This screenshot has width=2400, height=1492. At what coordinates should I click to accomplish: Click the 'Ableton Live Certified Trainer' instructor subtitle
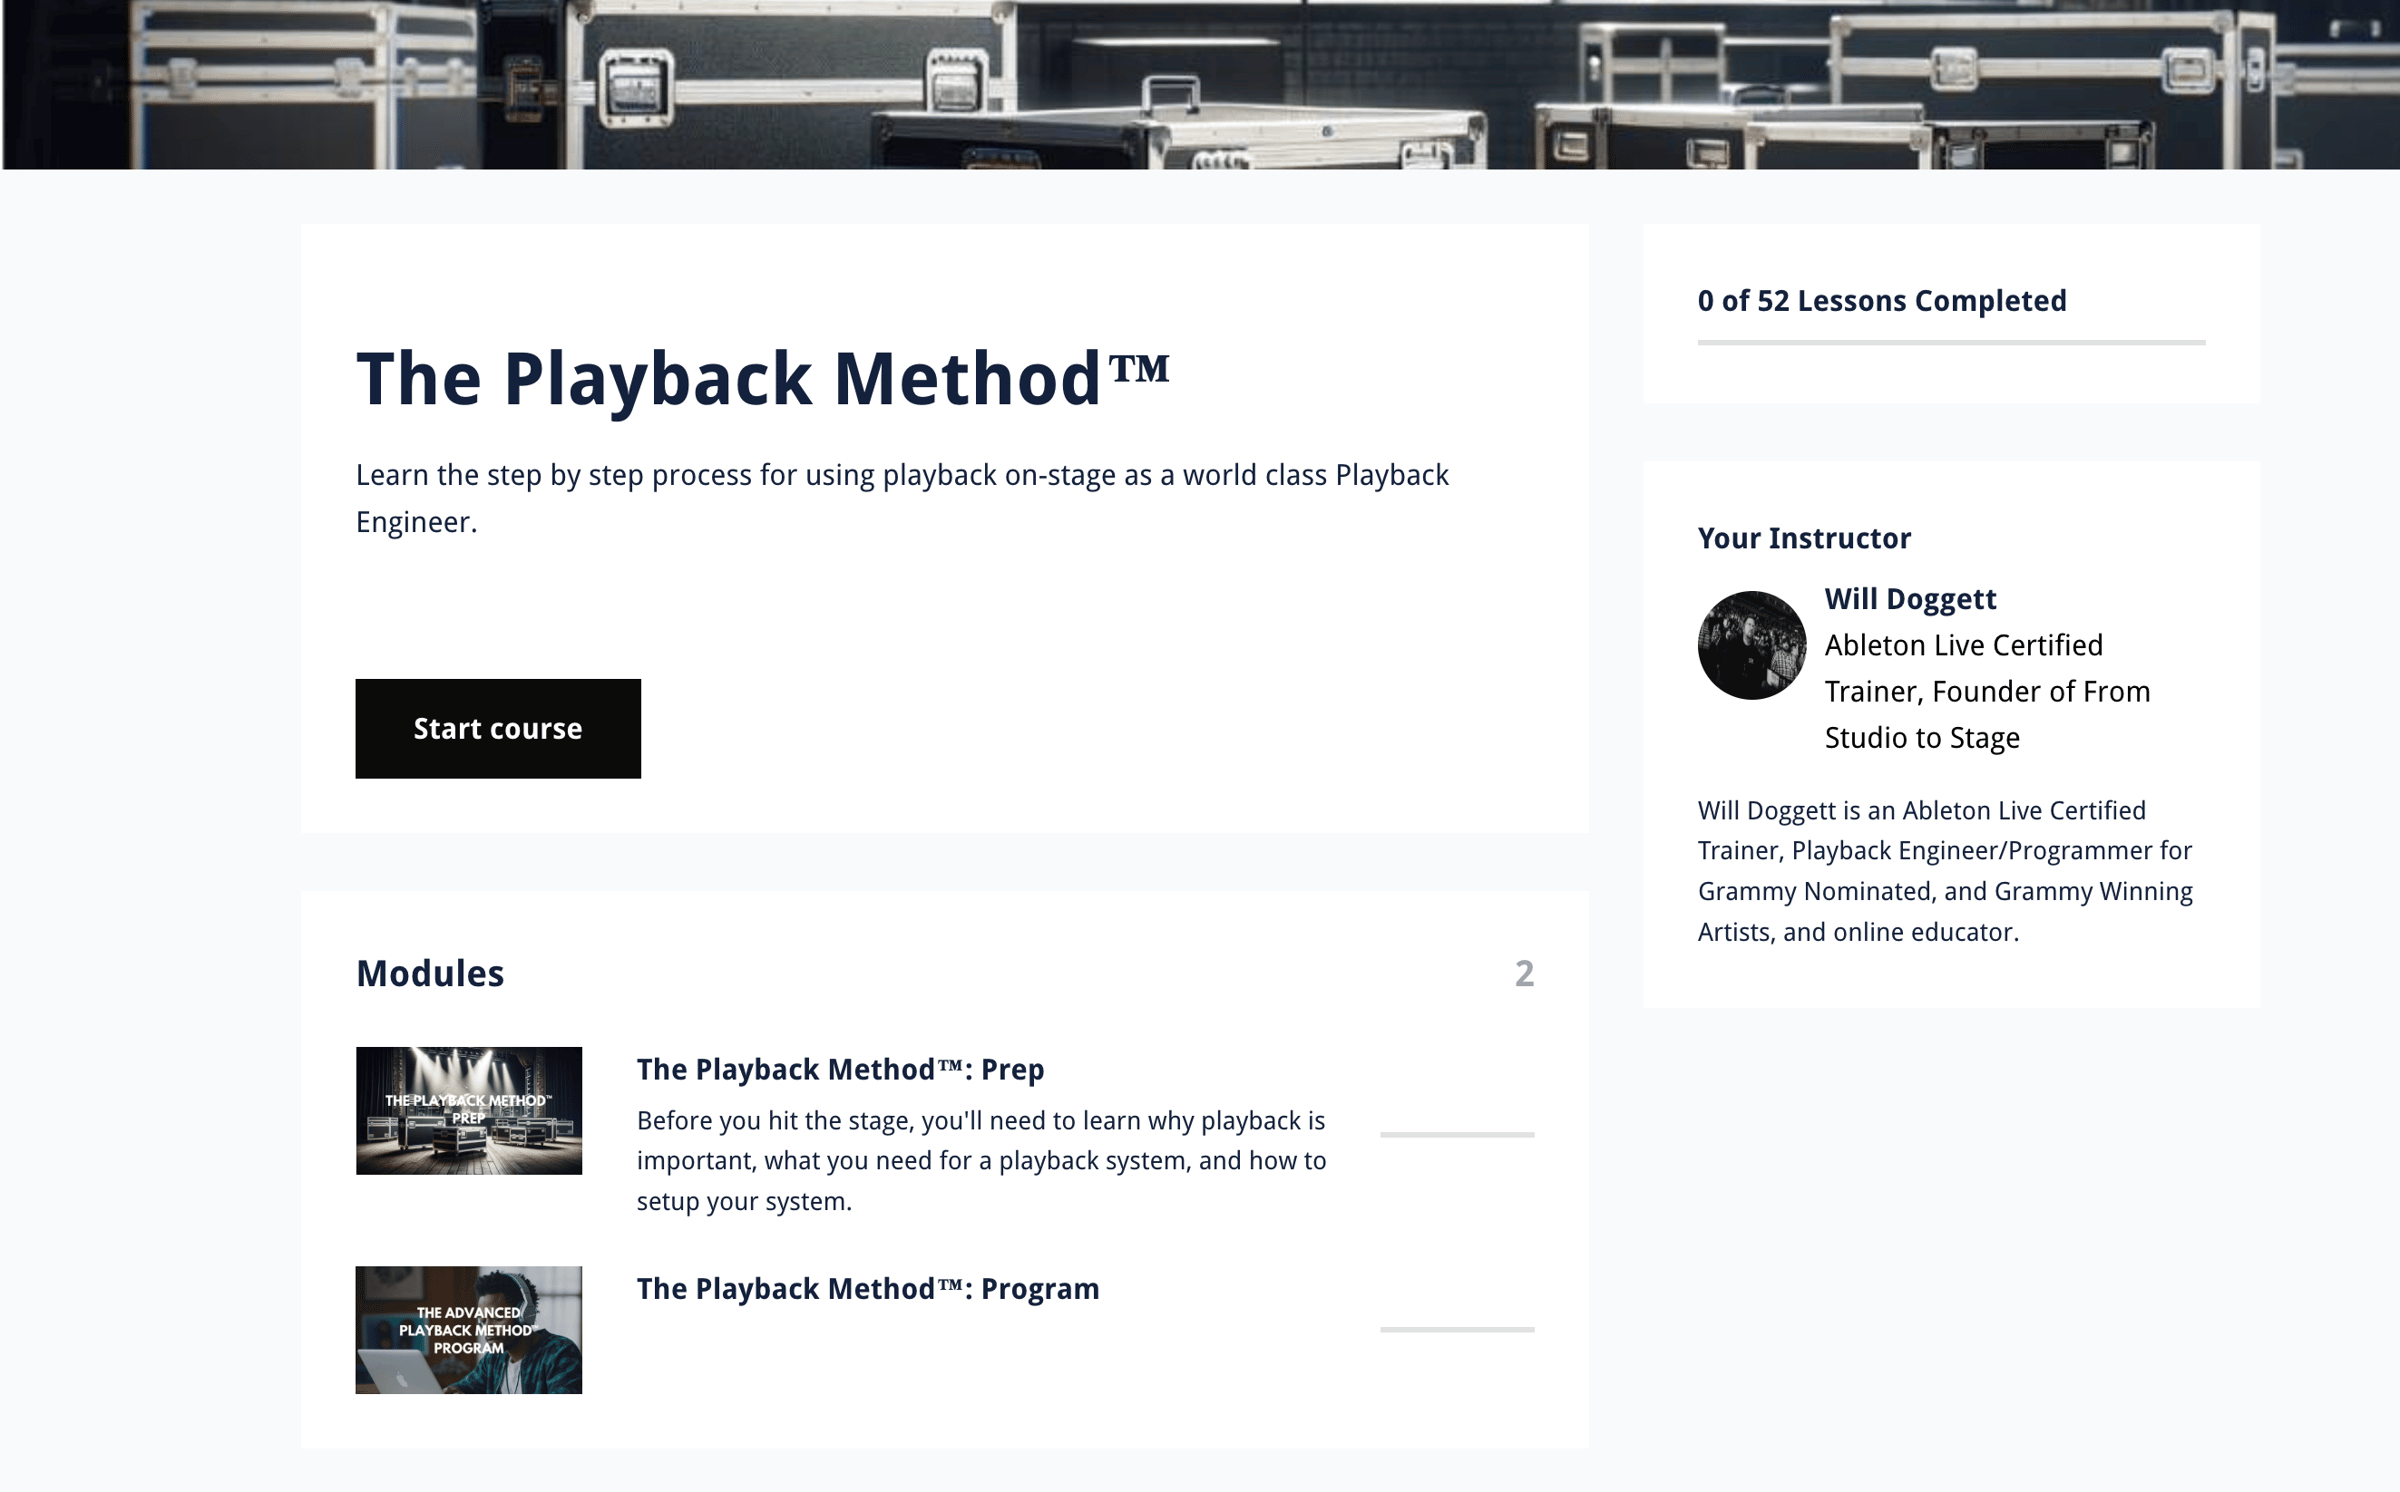[1987, 691]
